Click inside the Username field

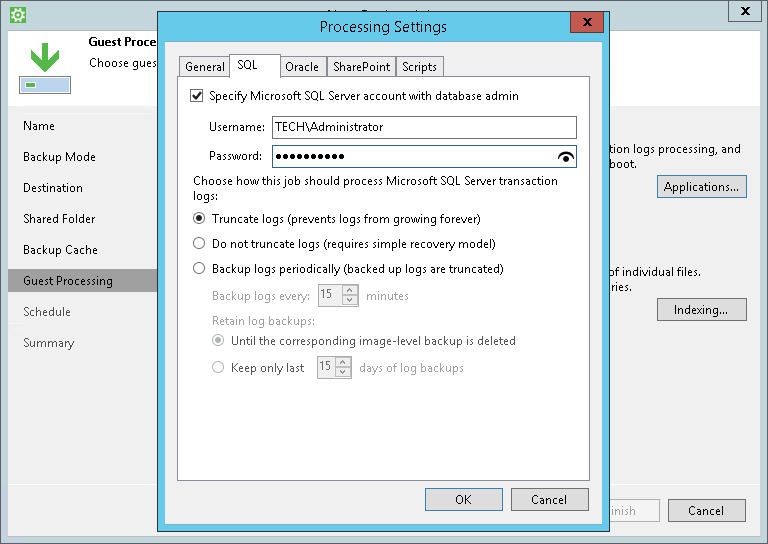coord(424,127)
